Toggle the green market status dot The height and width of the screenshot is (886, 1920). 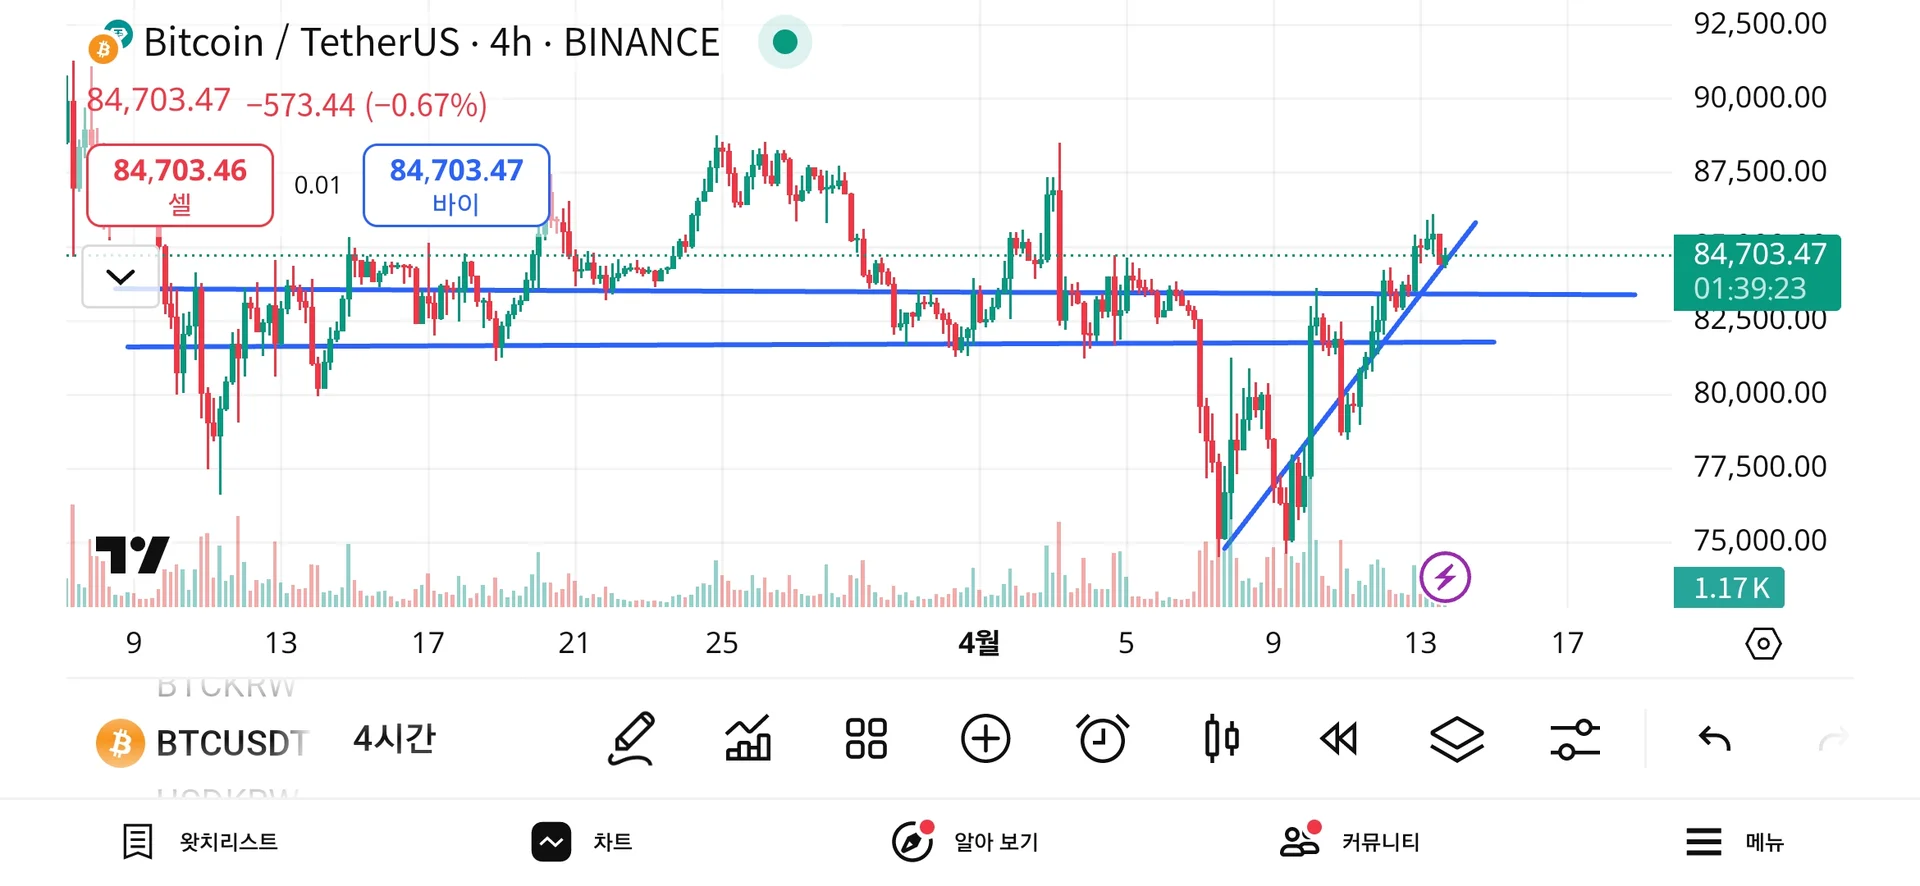pos(785,42)
